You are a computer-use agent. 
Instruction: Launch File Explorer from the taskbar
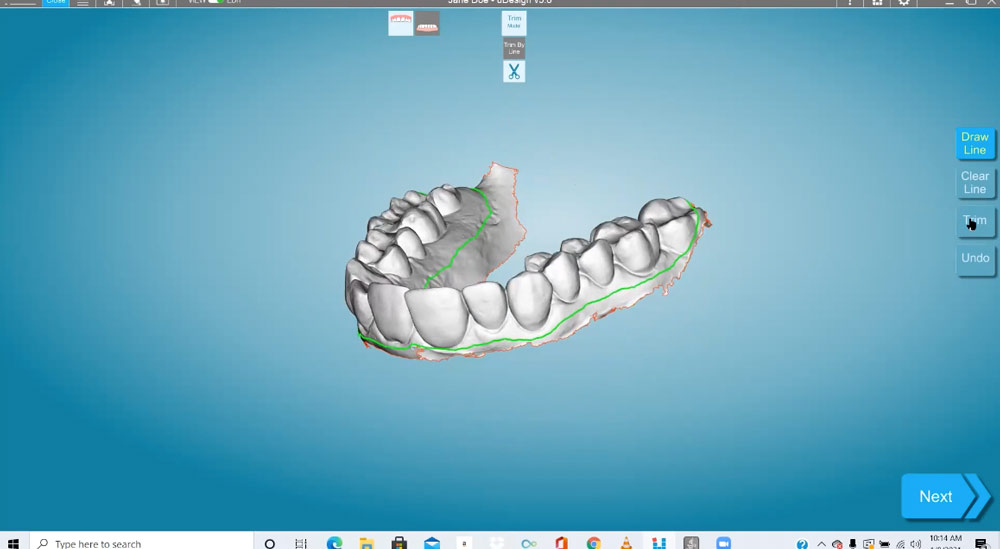tap(366, 543)
